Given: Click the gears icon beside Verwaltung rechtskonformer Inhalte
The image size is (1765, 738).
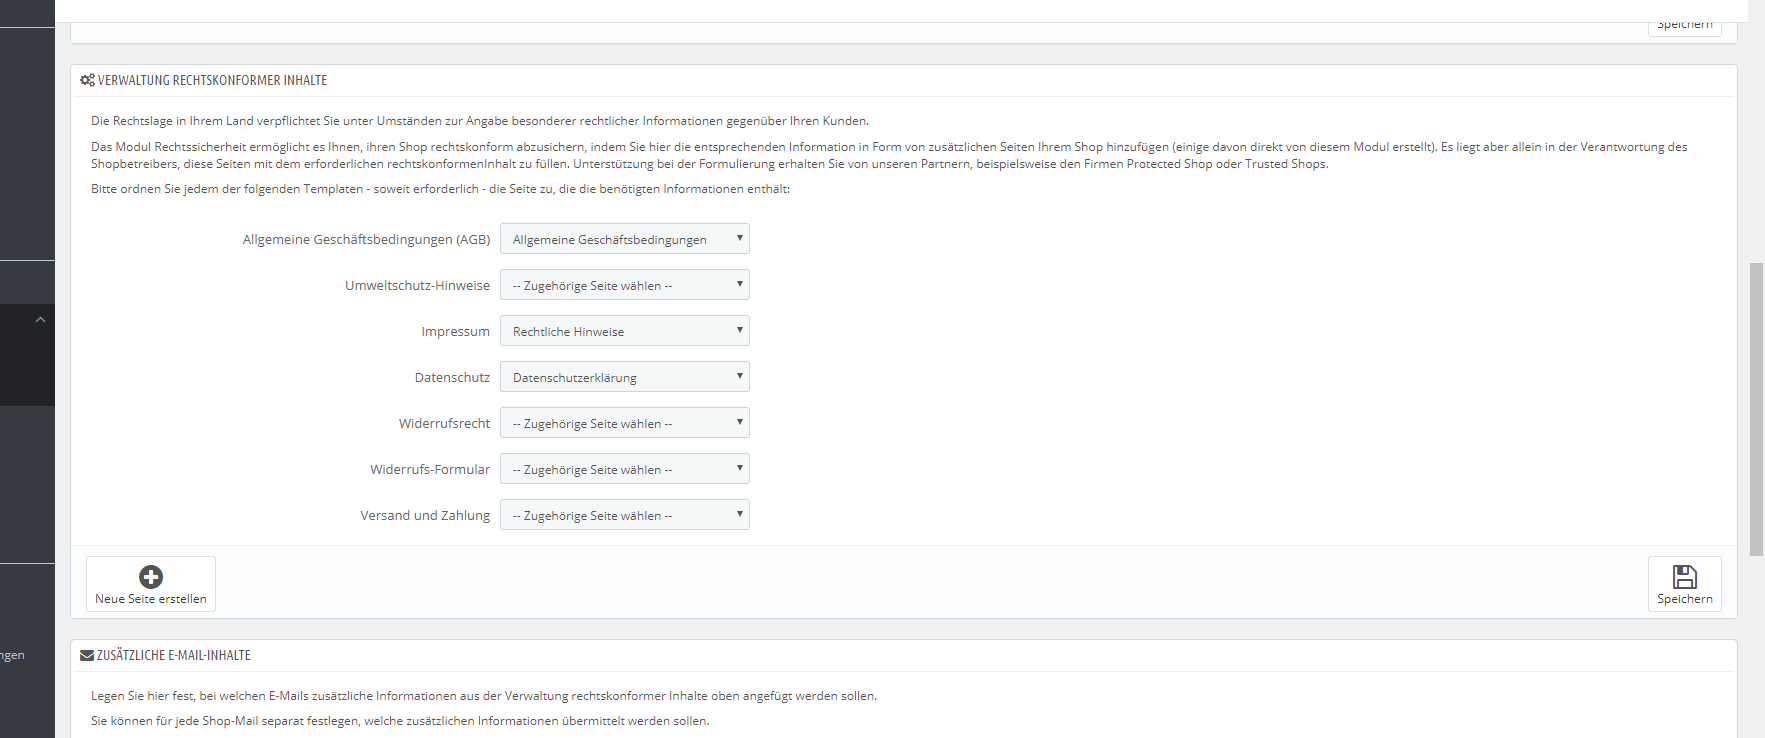Looking at the screenshot, I should 87,80.
